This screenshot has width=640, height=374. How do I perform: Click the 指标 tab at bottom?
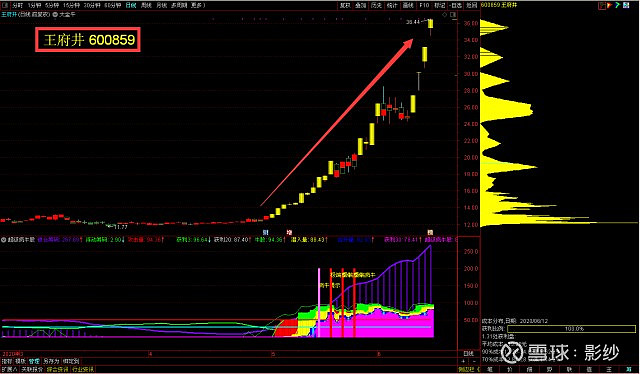[7, 361]
